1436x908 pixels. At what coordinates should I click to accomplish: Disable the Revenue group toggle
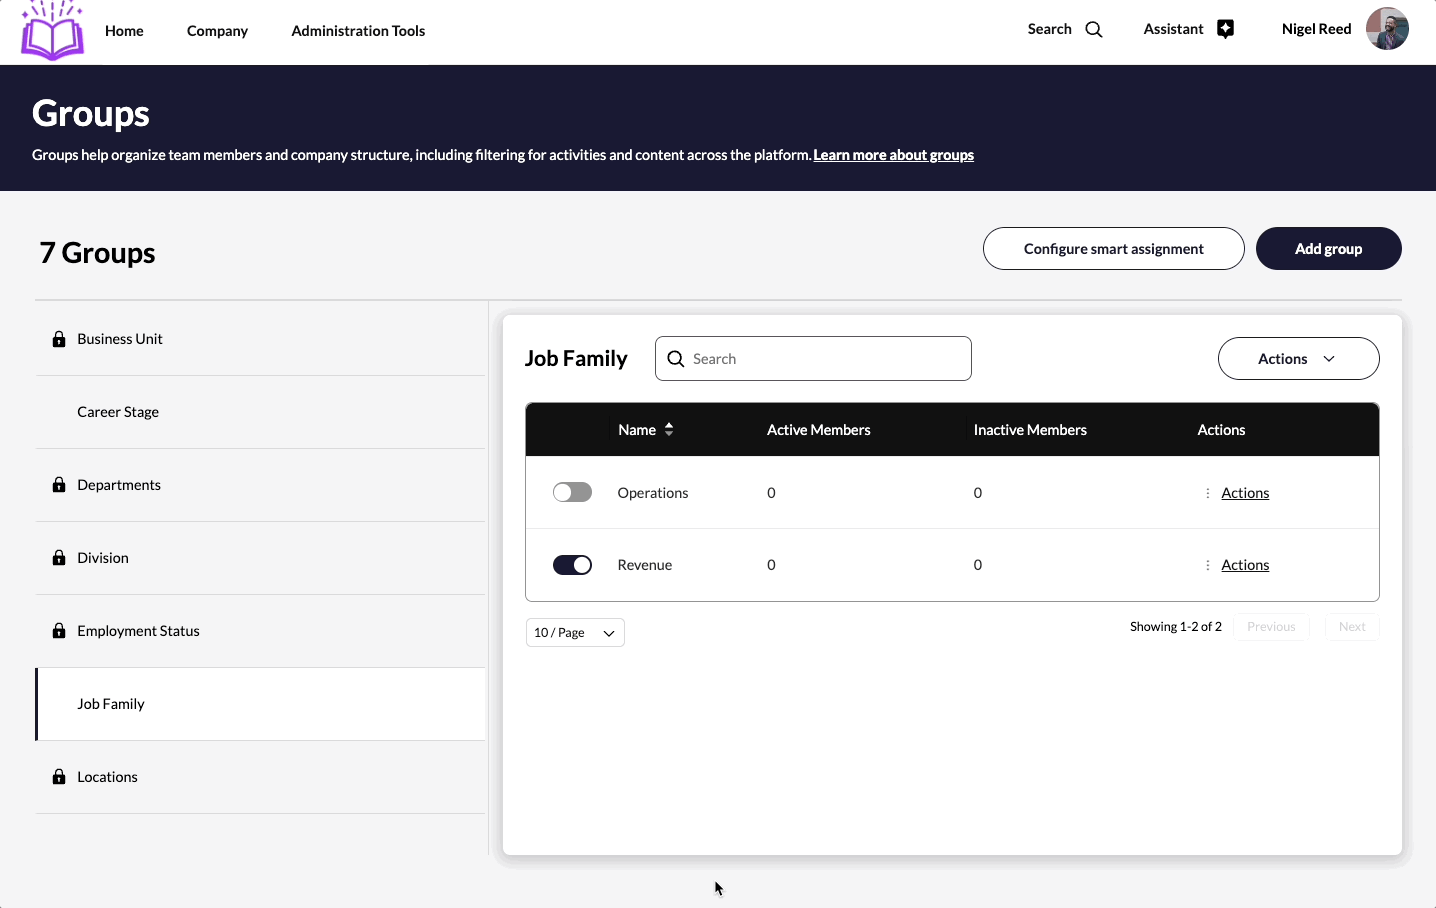click(572, 565)
